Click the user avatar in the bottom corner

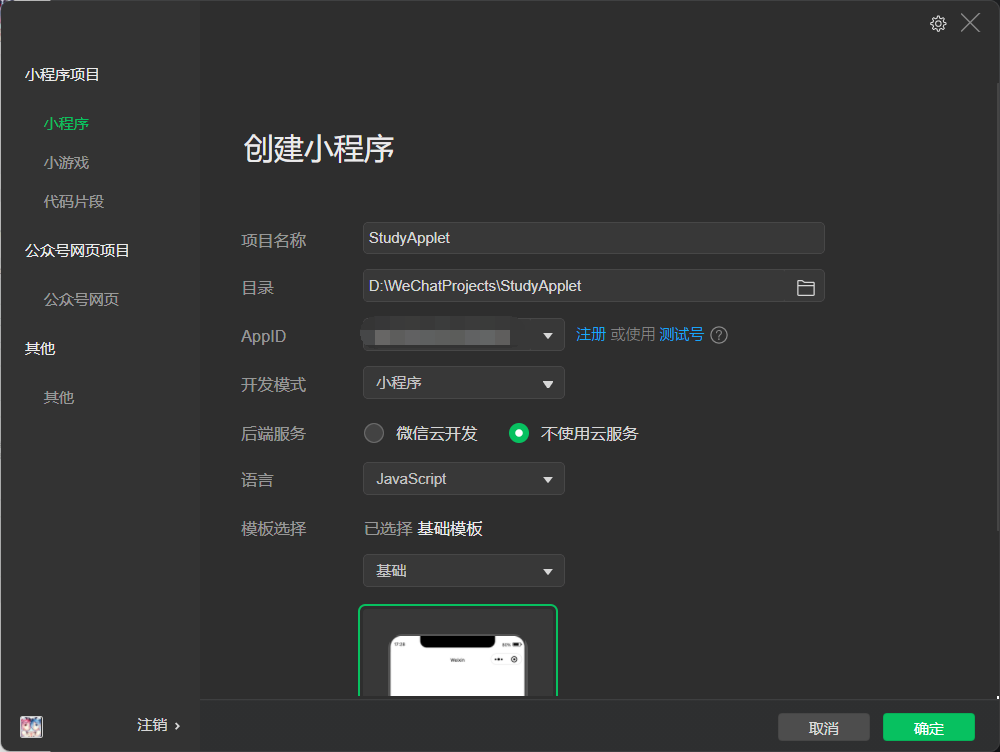point(30,726)
